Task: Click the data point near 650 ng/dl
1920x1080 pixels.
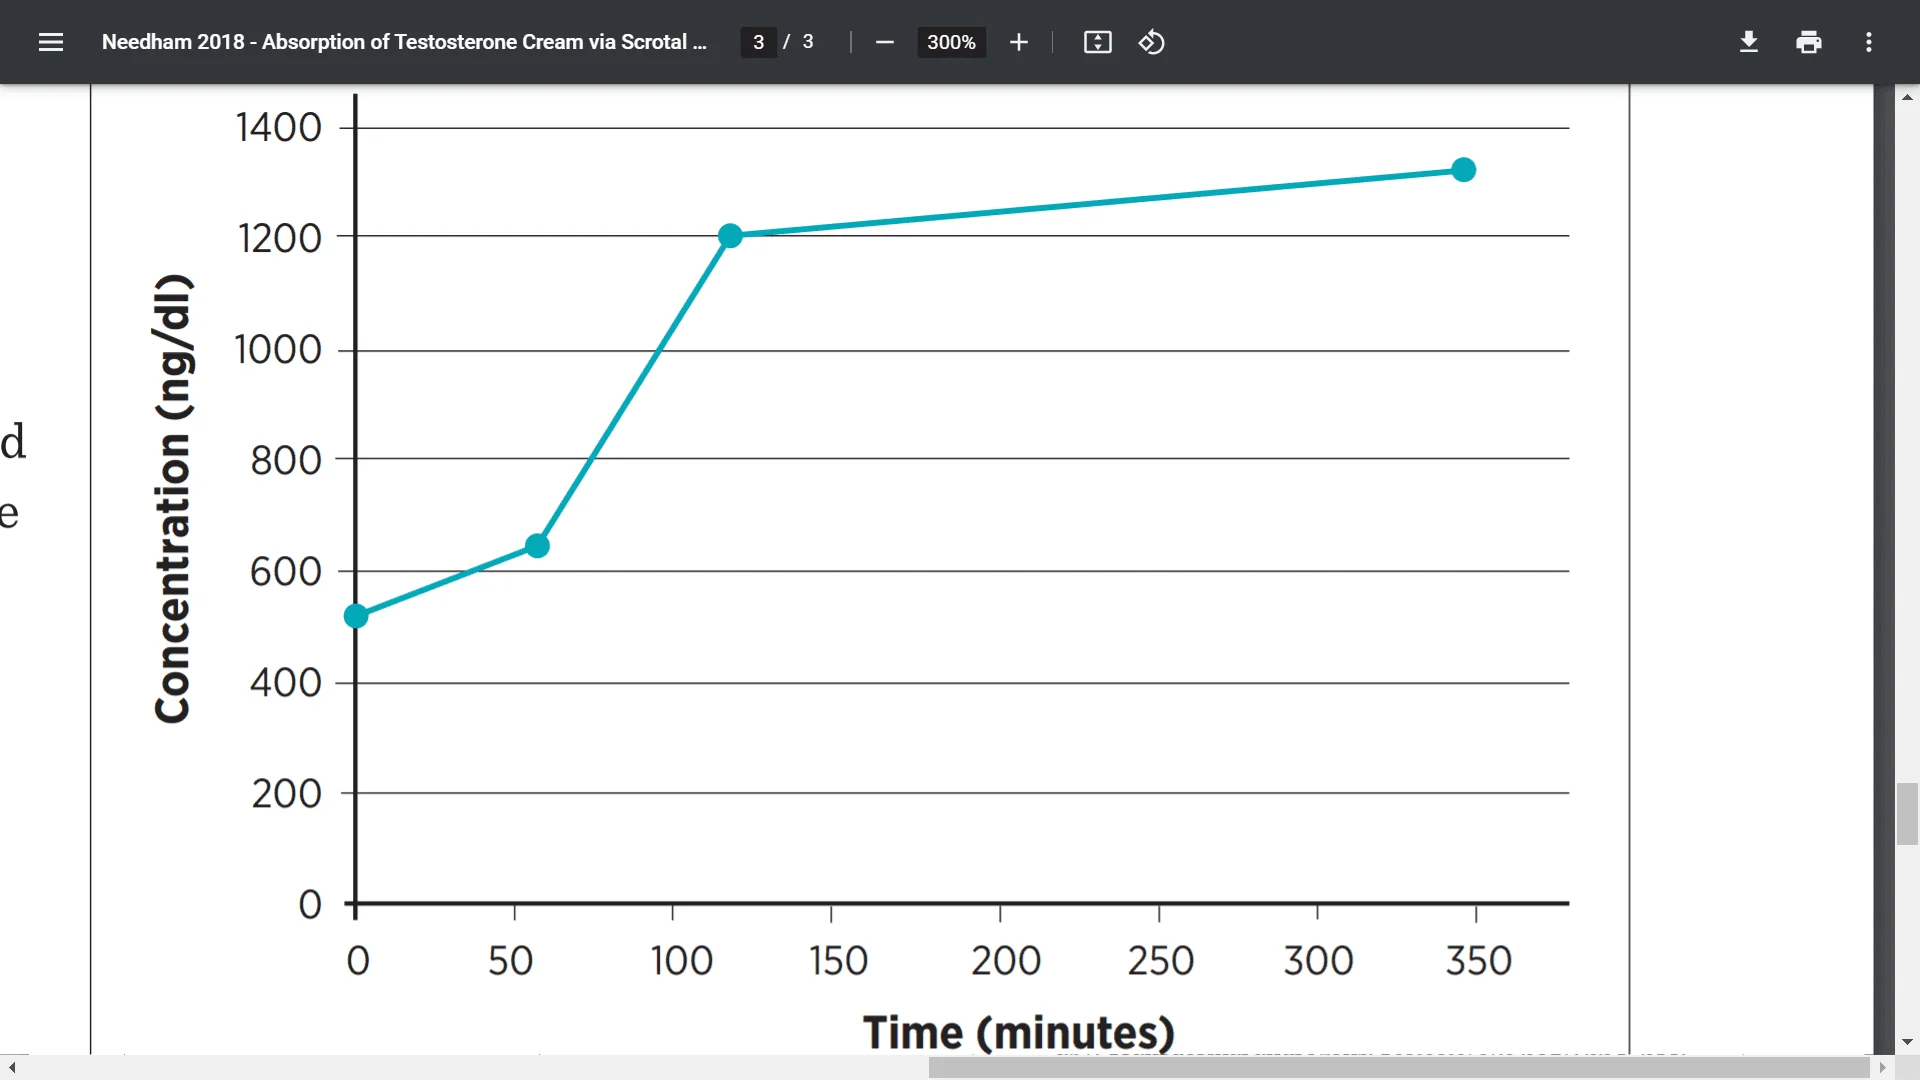Action: (x=537, y=546)
